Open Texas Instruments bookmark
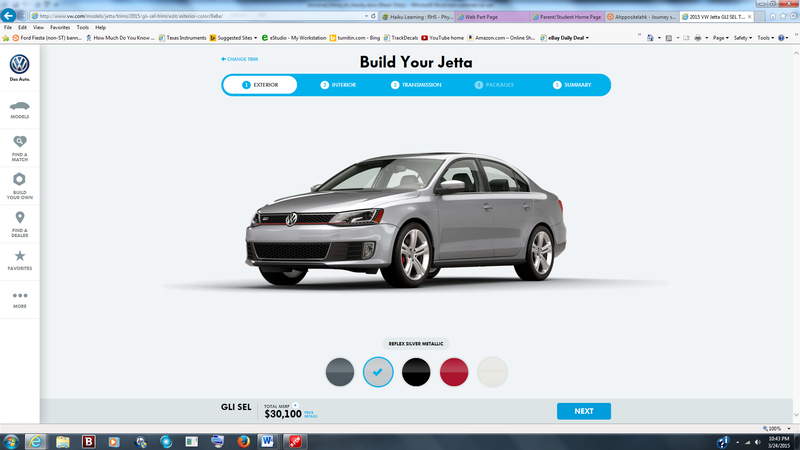This screenshot has height=450, width=800. (183, 38)
